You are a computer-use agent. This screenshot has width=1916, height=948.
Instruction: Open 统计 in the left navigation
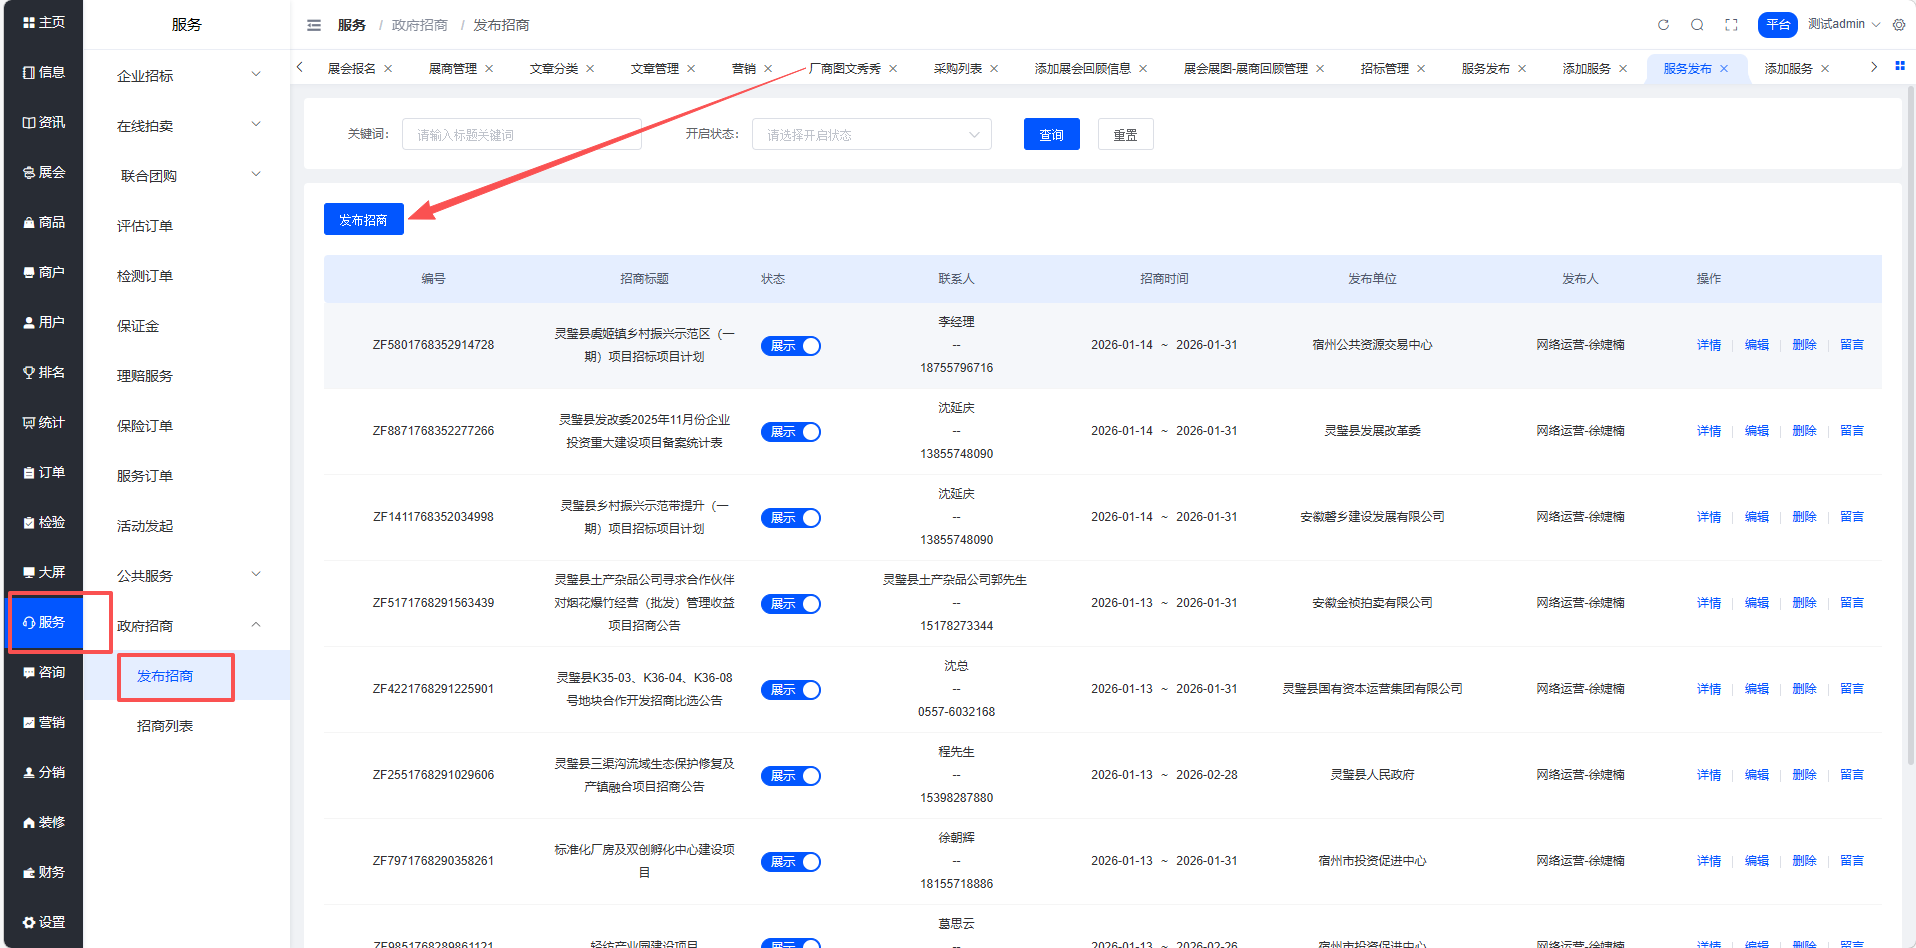pyautogui.click(x=44, y=422)
